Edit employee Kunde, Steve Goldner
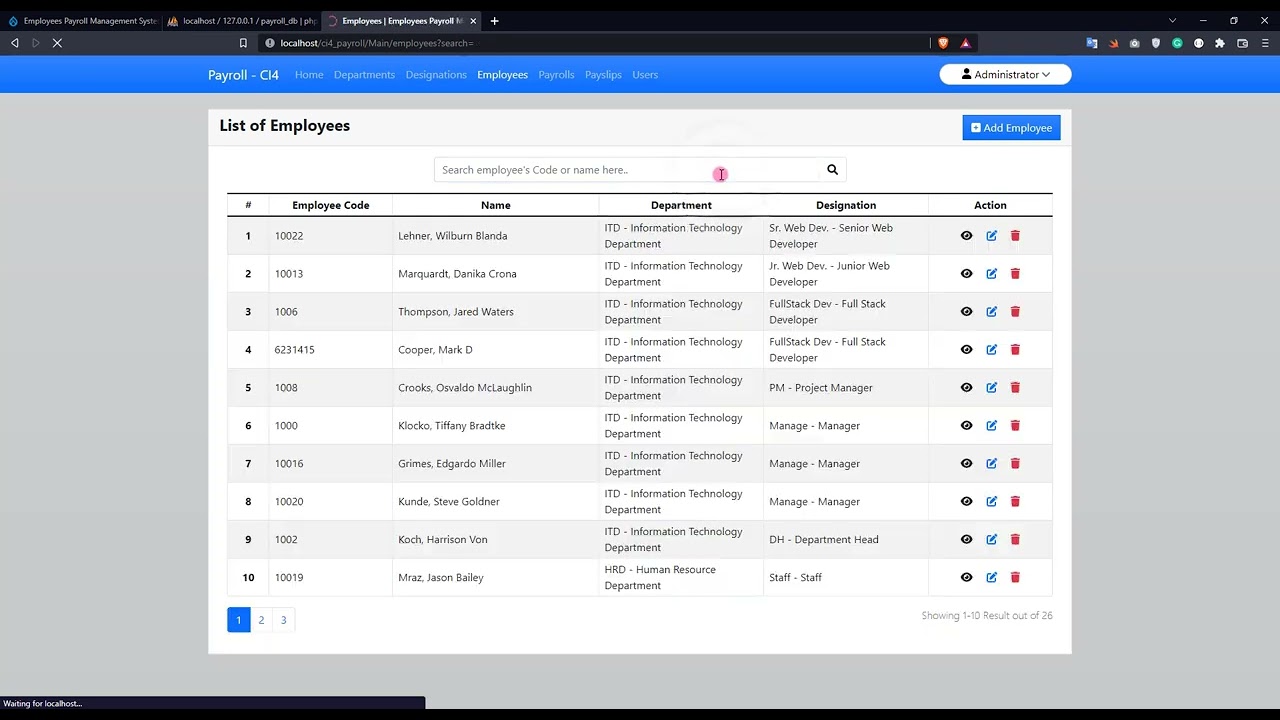 [991, 502]
